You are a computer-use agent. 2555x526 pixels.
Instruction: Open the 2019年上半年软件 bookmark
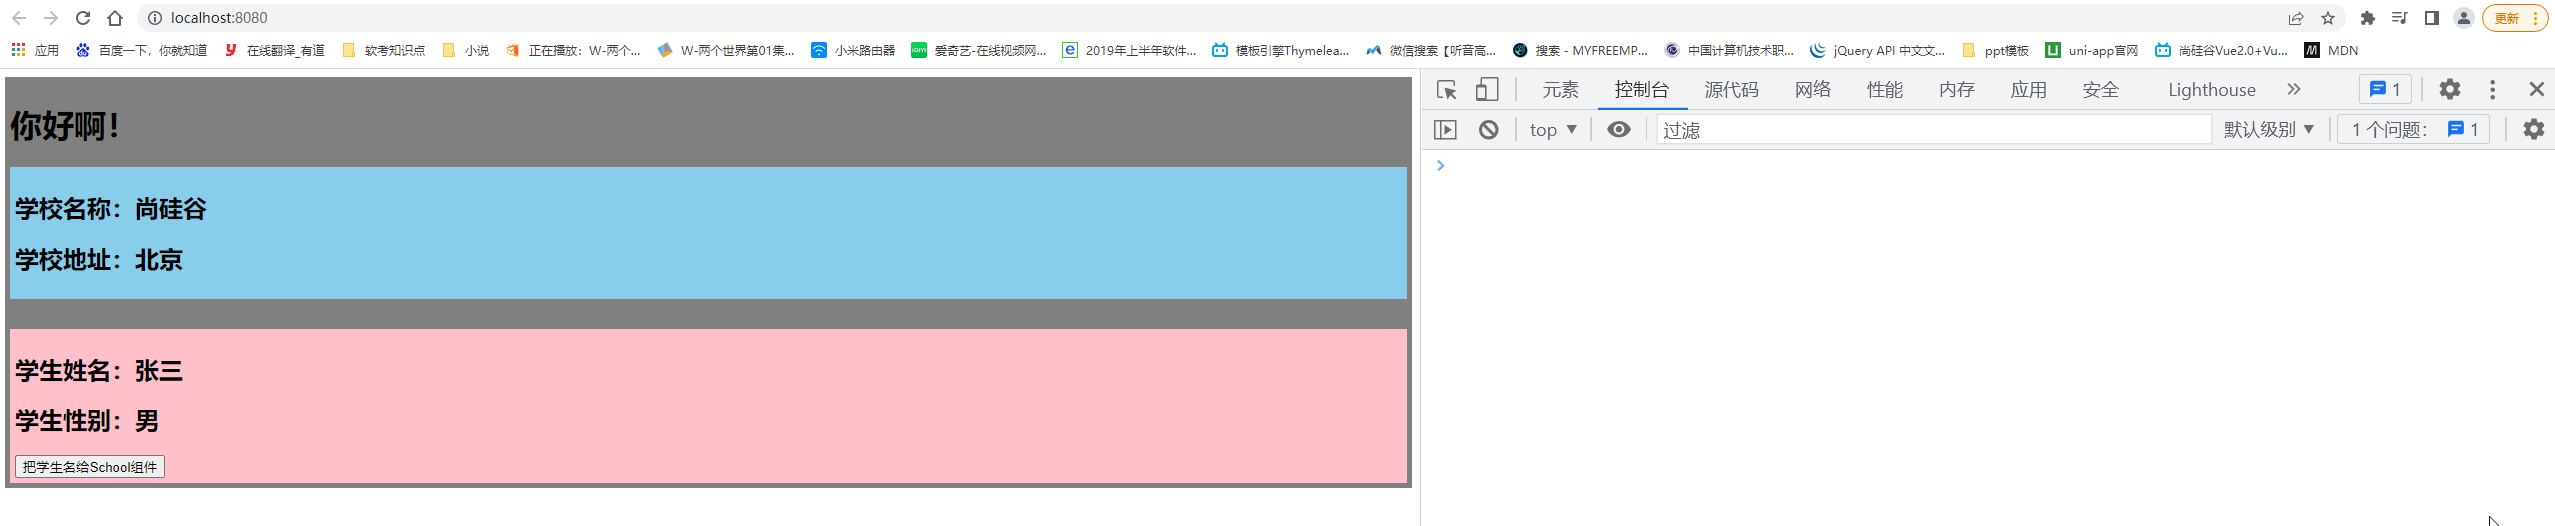click(x=1129, y=50)
